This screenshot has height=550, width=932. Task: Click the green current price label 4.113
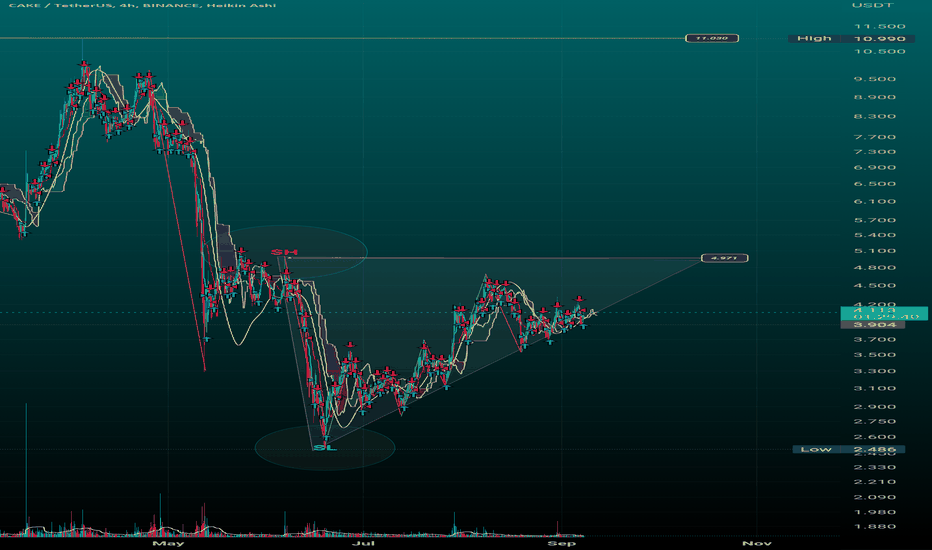point(884,313)
